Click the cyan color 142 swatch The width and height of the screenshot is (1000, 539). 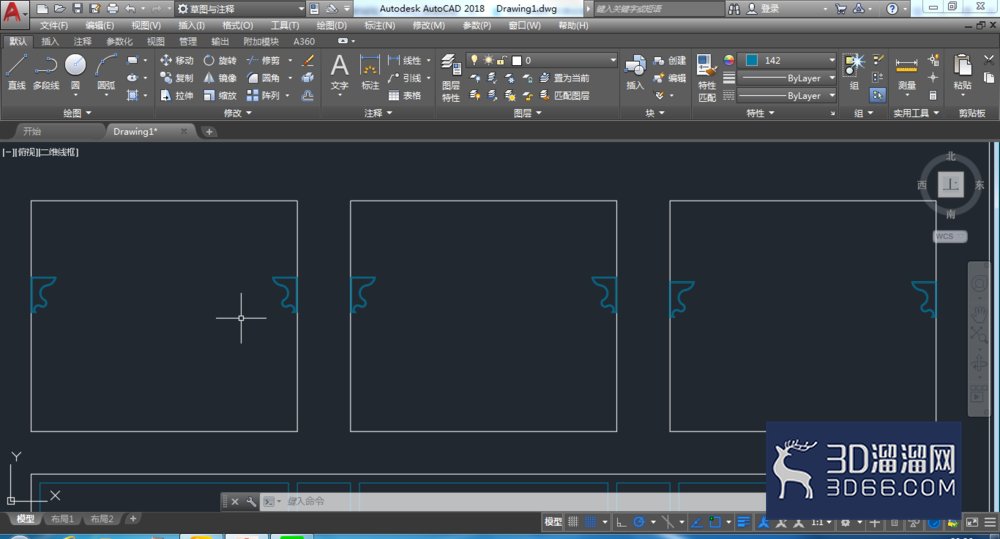[x=752, y=60]
